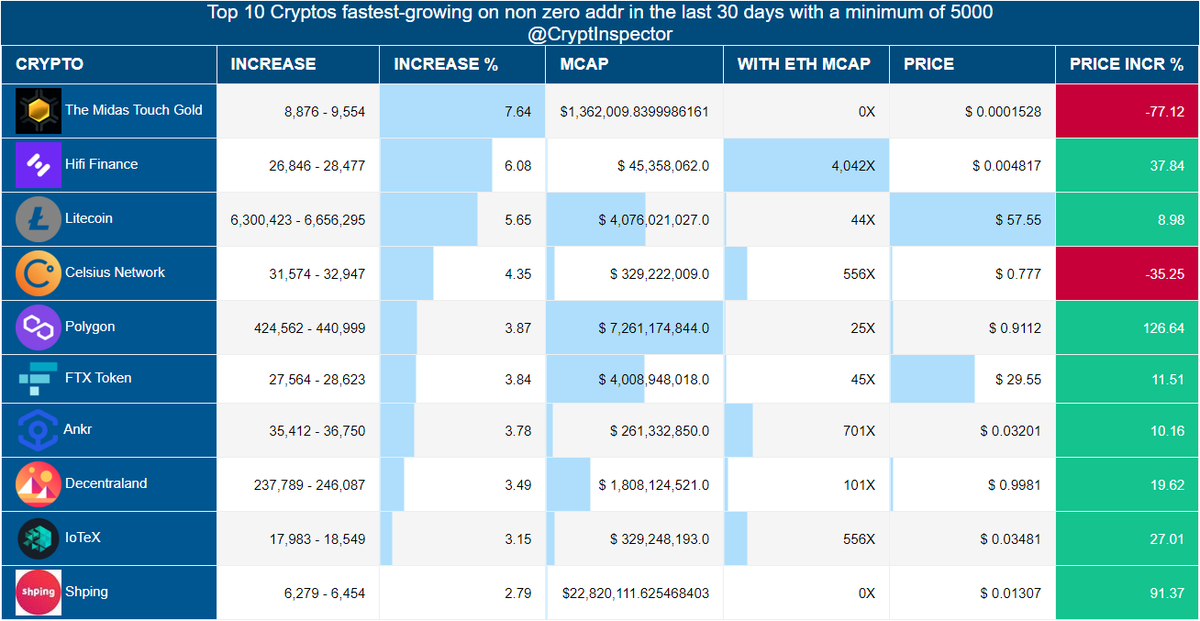The width and height of the screenshot is (1200, 621).
Task: Click the FTX Token logo icon
Action: point(39,379)
